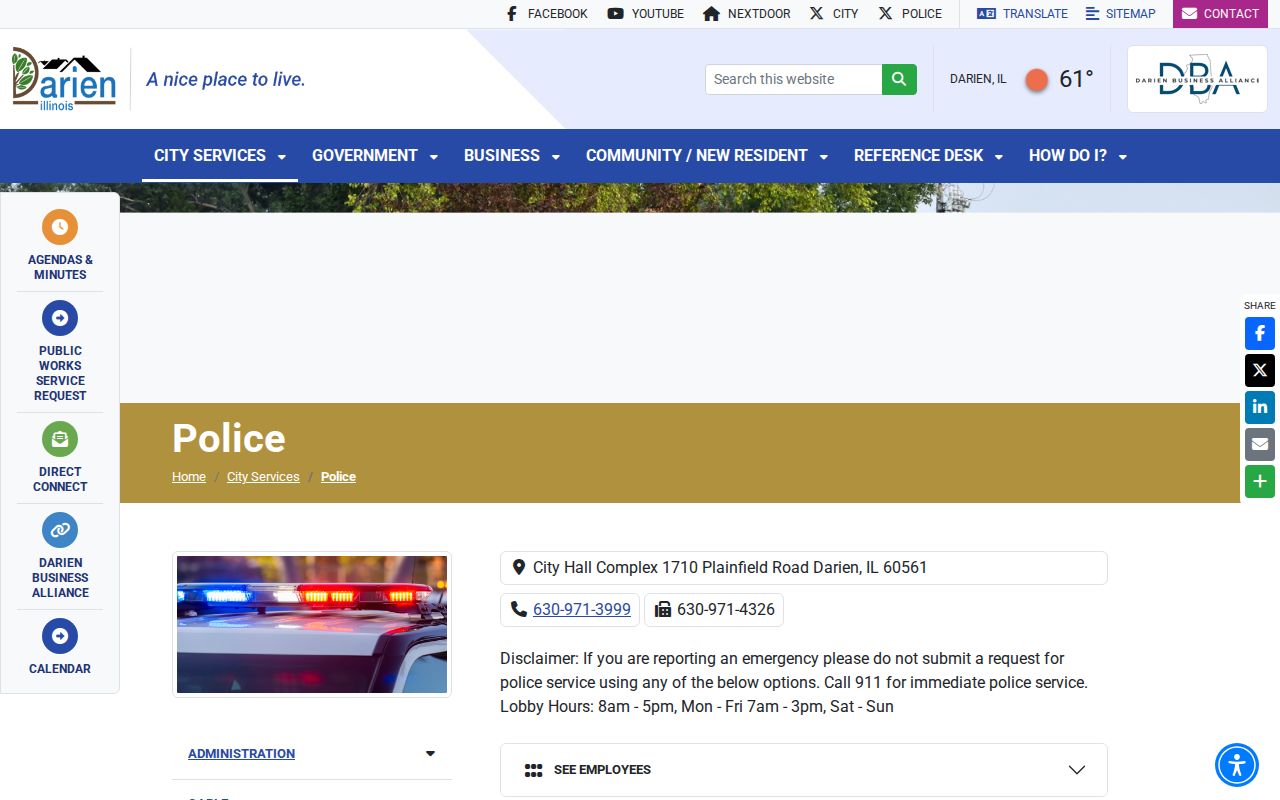1280x800 pixels.
Task: Open the YouTube link in top bar
Action: tap(646, 14)
